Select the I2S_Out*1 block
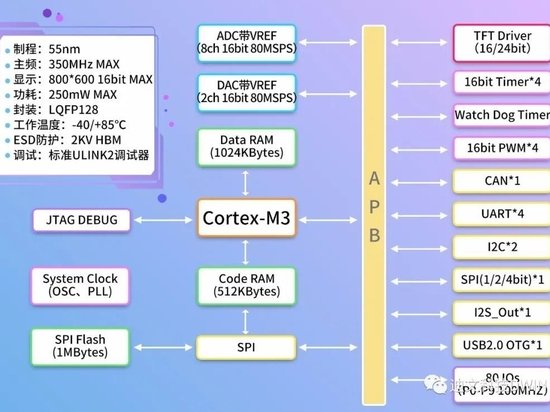The image size is (550, 412). tap(502, 312)
